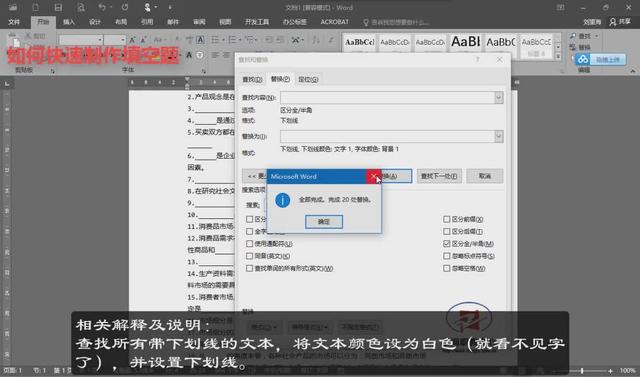Open the Replace with dropdown arrow
This screenshot has width=640, height=377.
(x=498, y=136)
